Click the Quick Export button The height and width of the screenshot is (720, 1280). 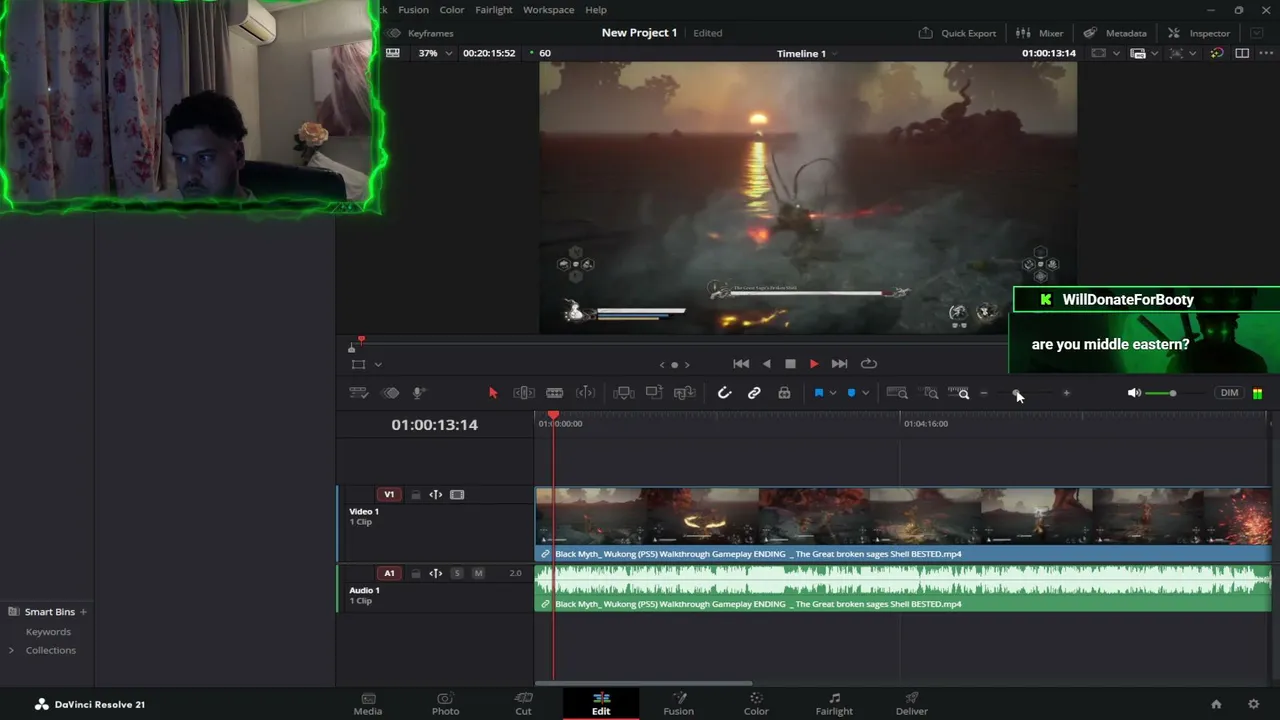958,33
